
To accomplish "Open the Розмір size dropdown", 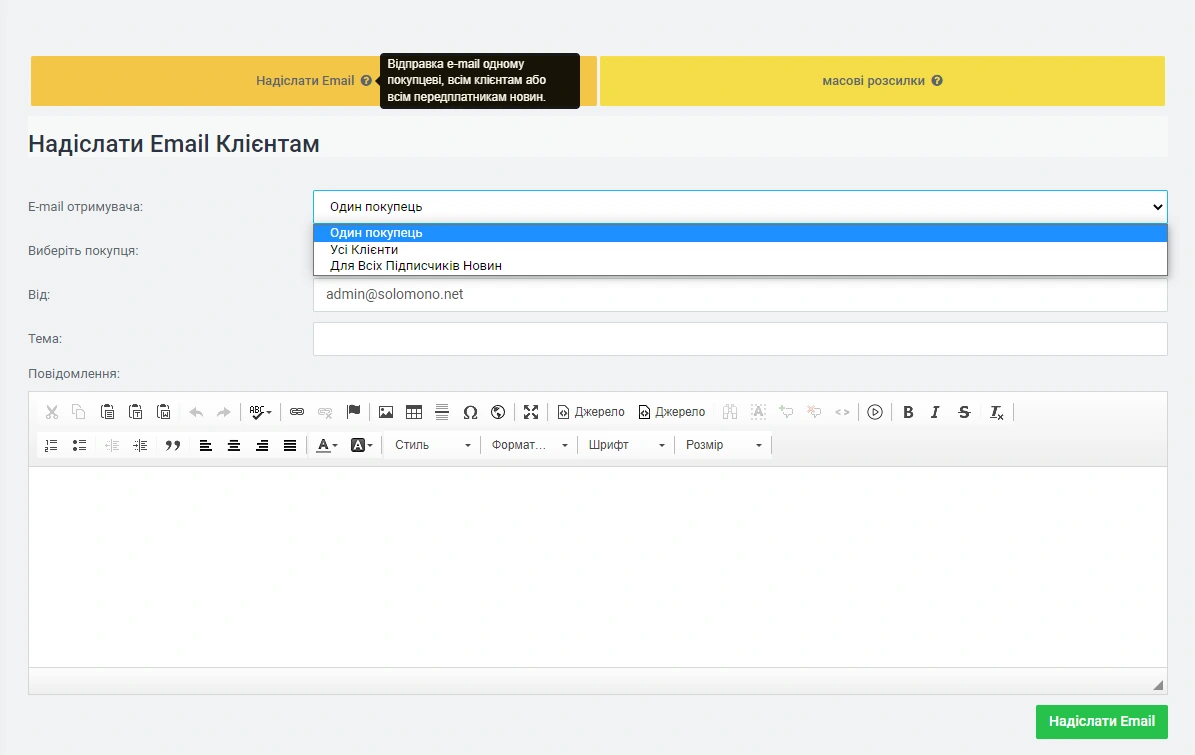I will (723, 445).
